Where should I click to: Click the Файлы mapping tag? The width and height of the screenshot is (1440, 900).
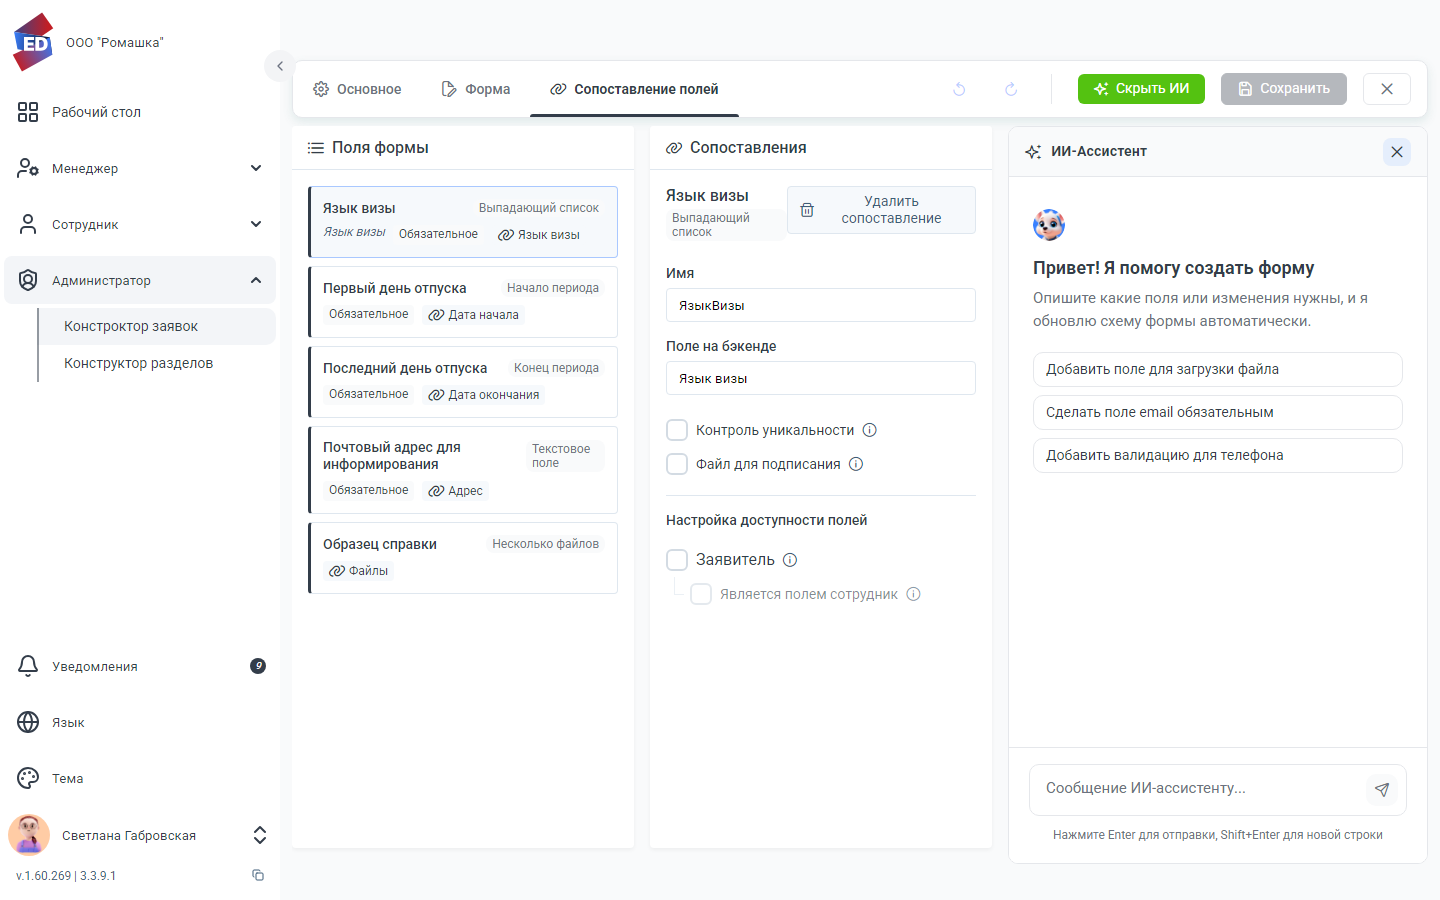coord(359,571)
